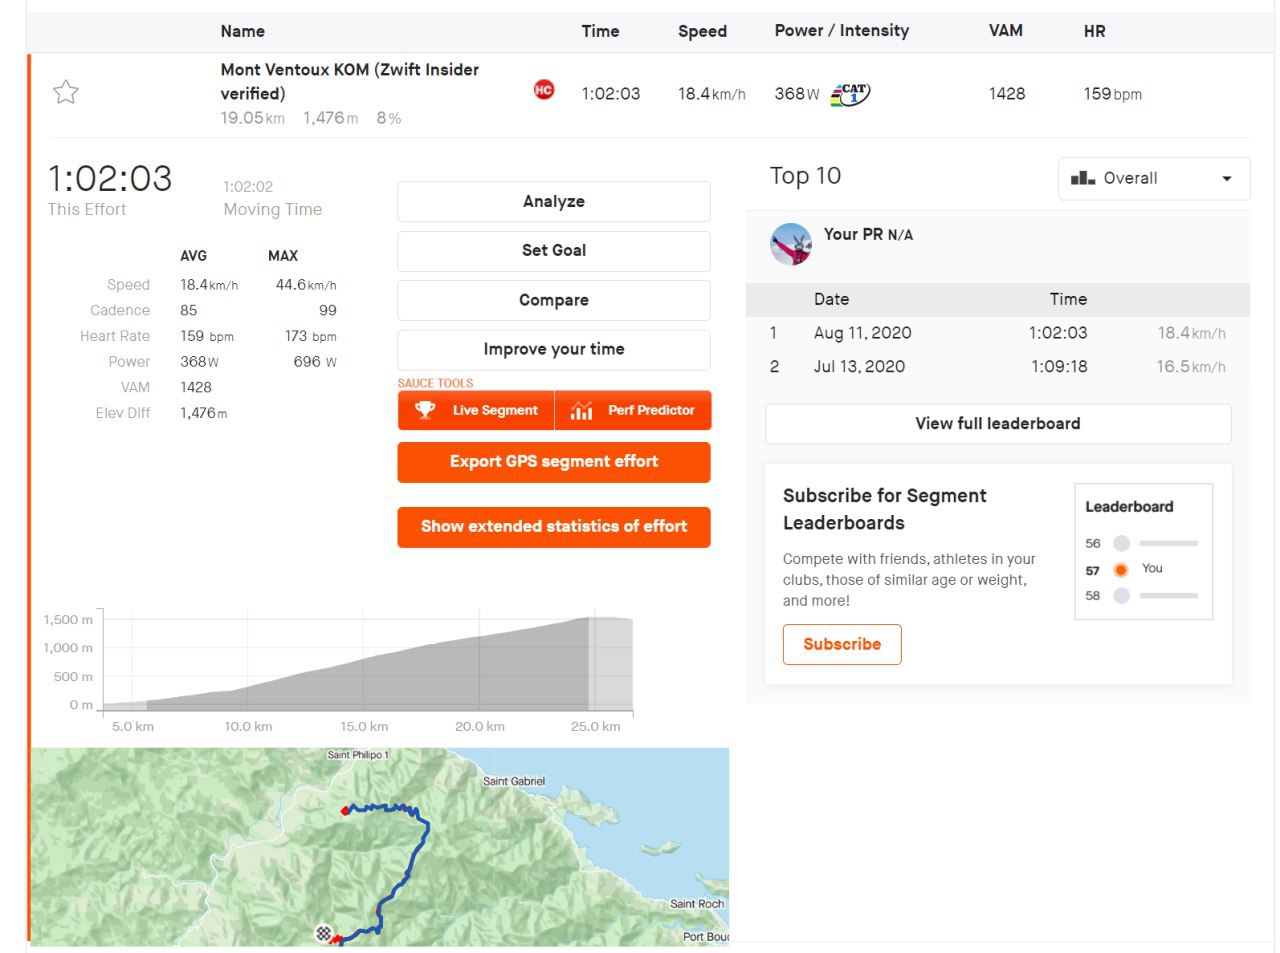The image size is (1280, 953).
Task: Click Export GPS segment effort
Action: [554, 462]
